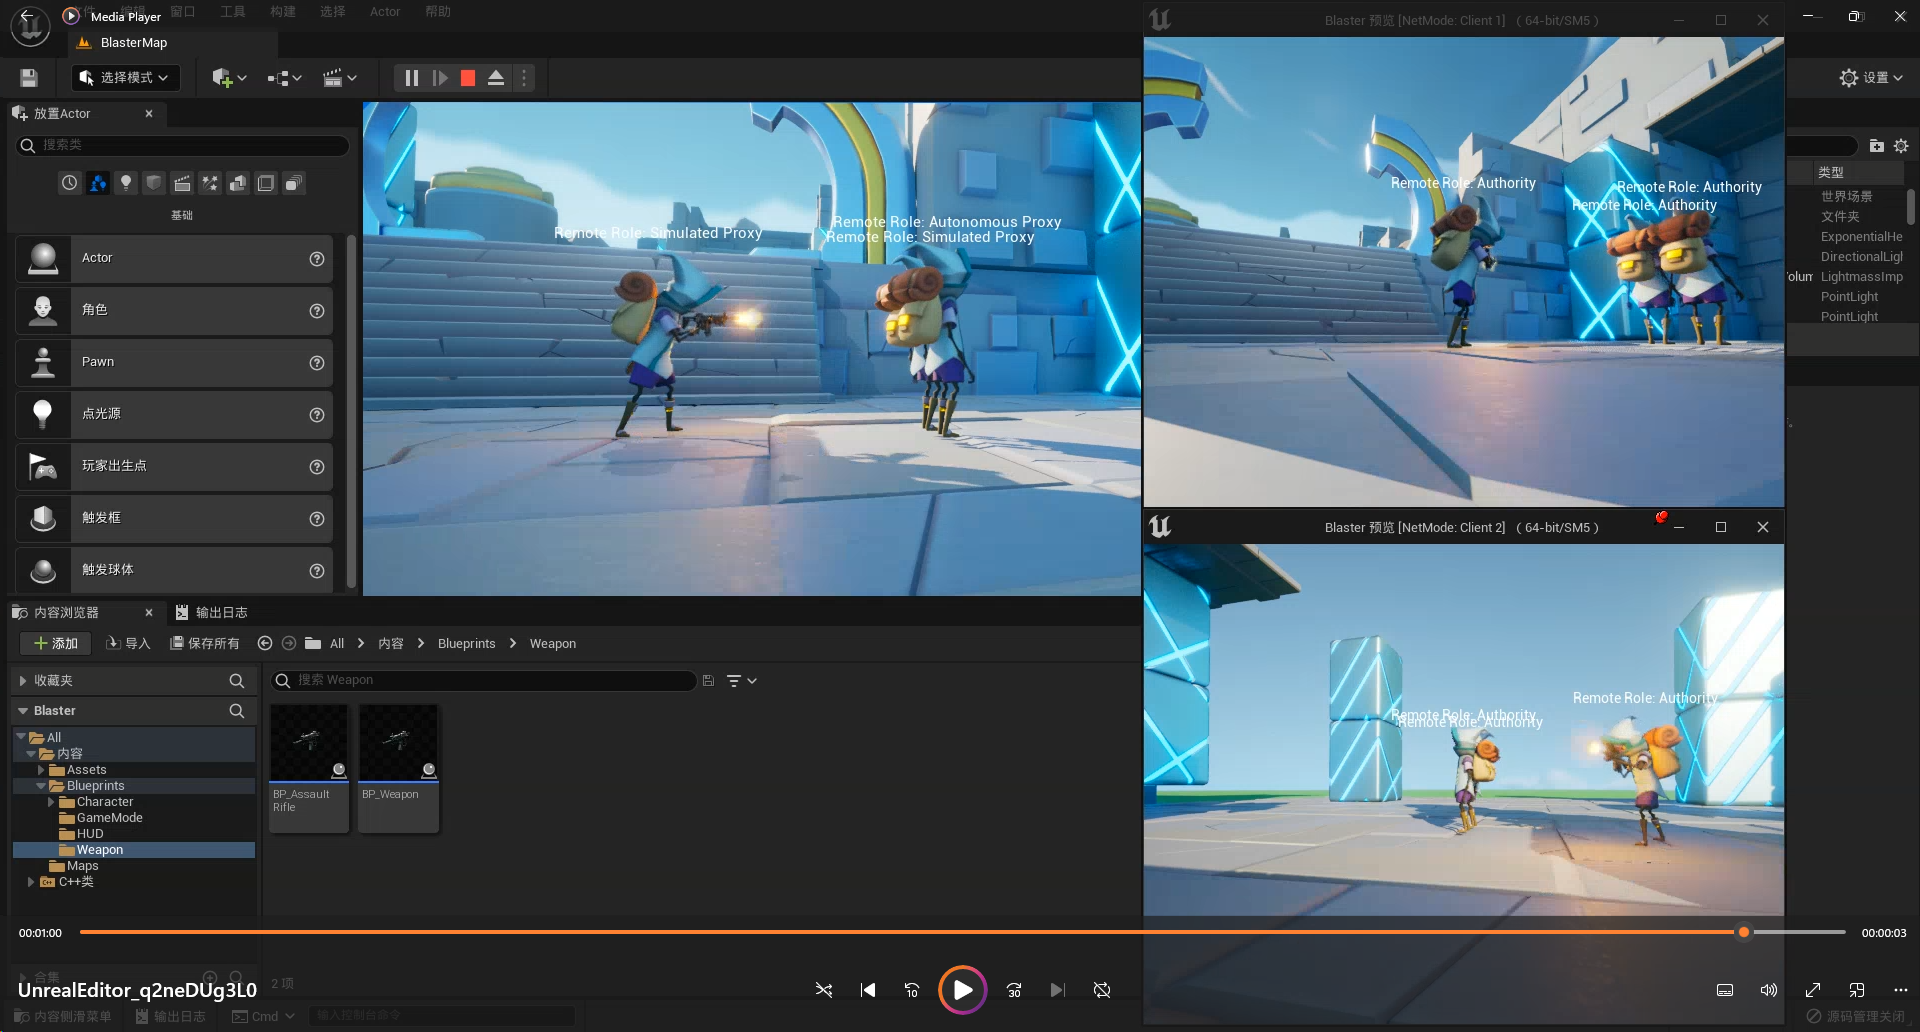
Task: Click the Weapon breadcrumb path item
Action: tap(552, 643)
